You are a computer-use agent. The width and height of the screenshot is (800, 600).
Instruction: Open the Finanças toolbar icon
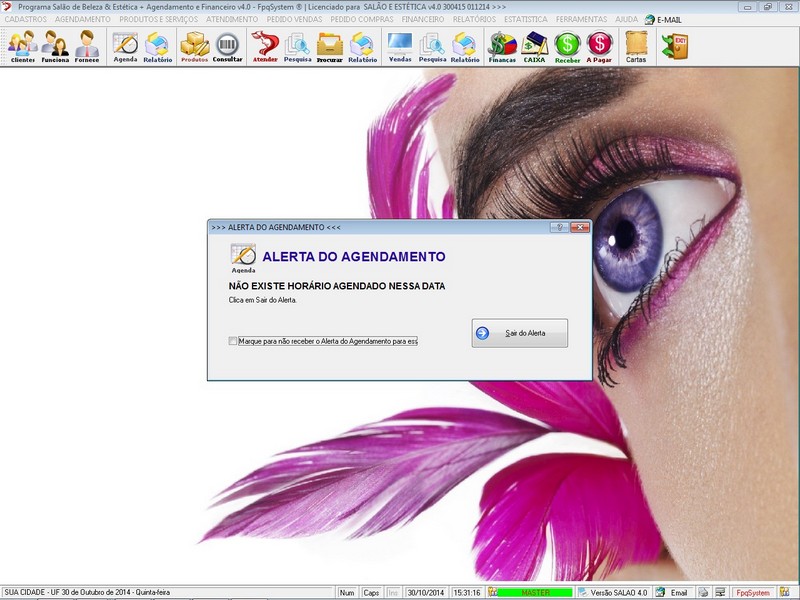click(502, 46)
